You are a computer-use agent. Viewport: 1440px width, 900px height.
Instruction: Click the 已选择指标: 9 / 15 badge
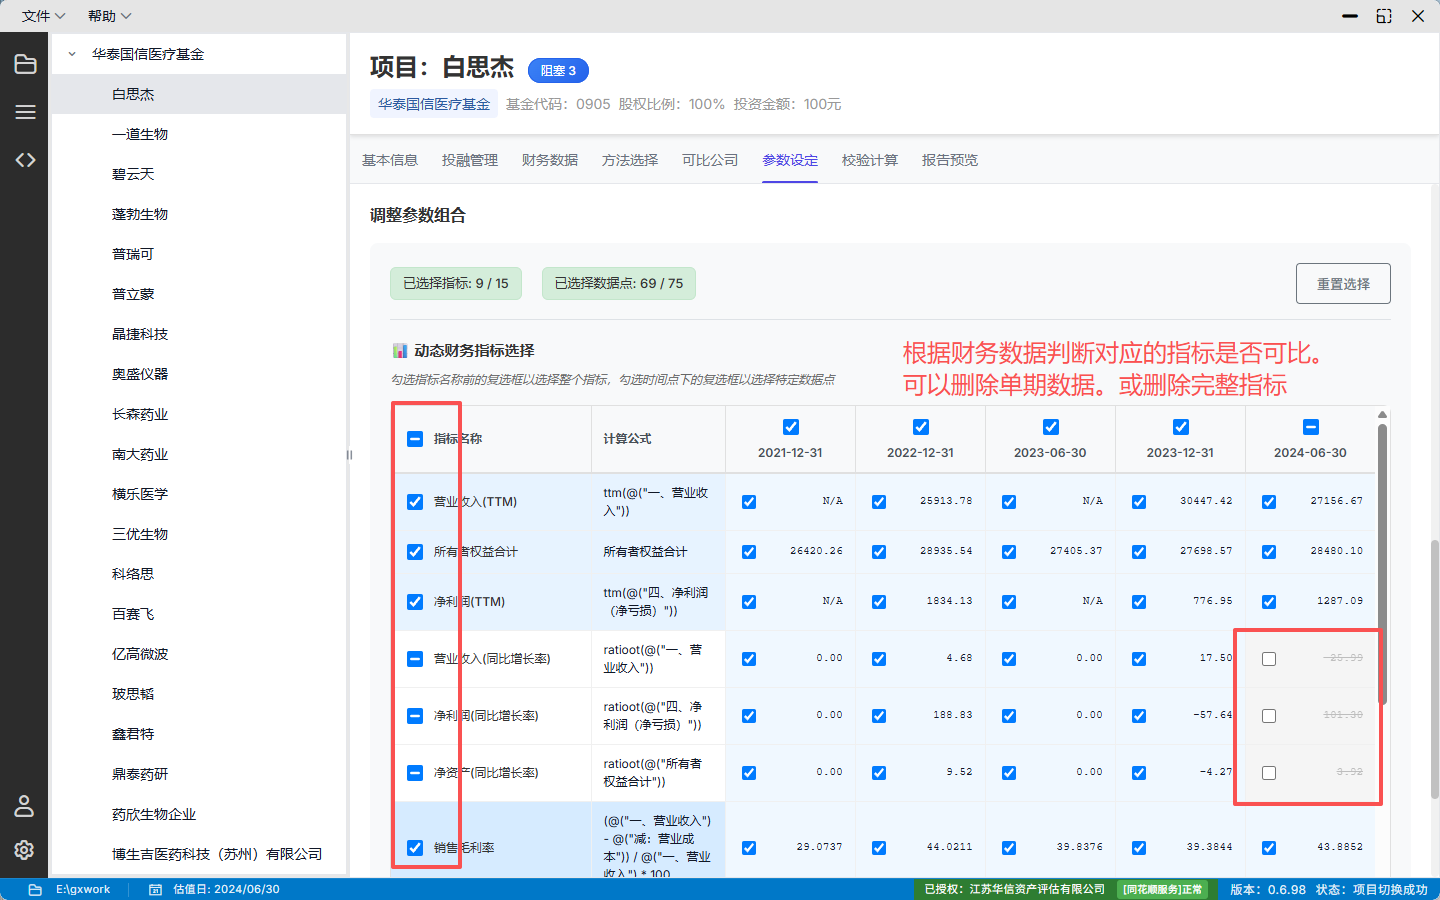click(456, 283)
